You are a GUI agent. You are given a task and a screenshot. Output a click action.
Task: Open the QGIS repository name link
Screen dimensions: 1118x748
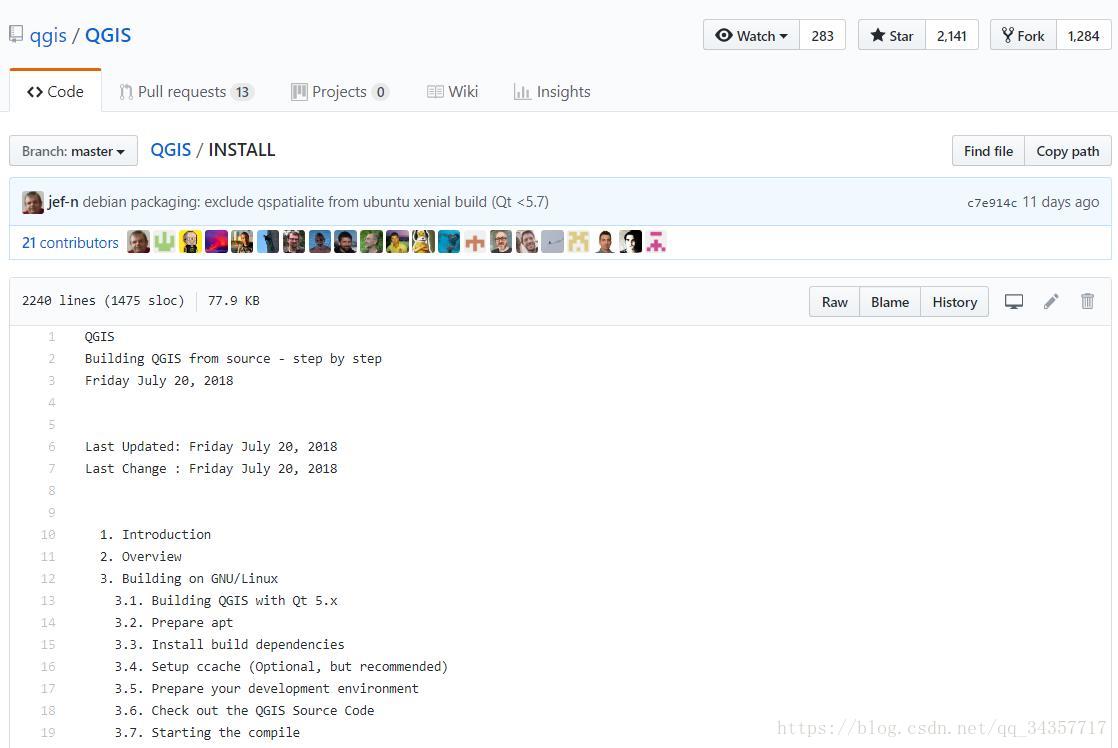point(108,35)
